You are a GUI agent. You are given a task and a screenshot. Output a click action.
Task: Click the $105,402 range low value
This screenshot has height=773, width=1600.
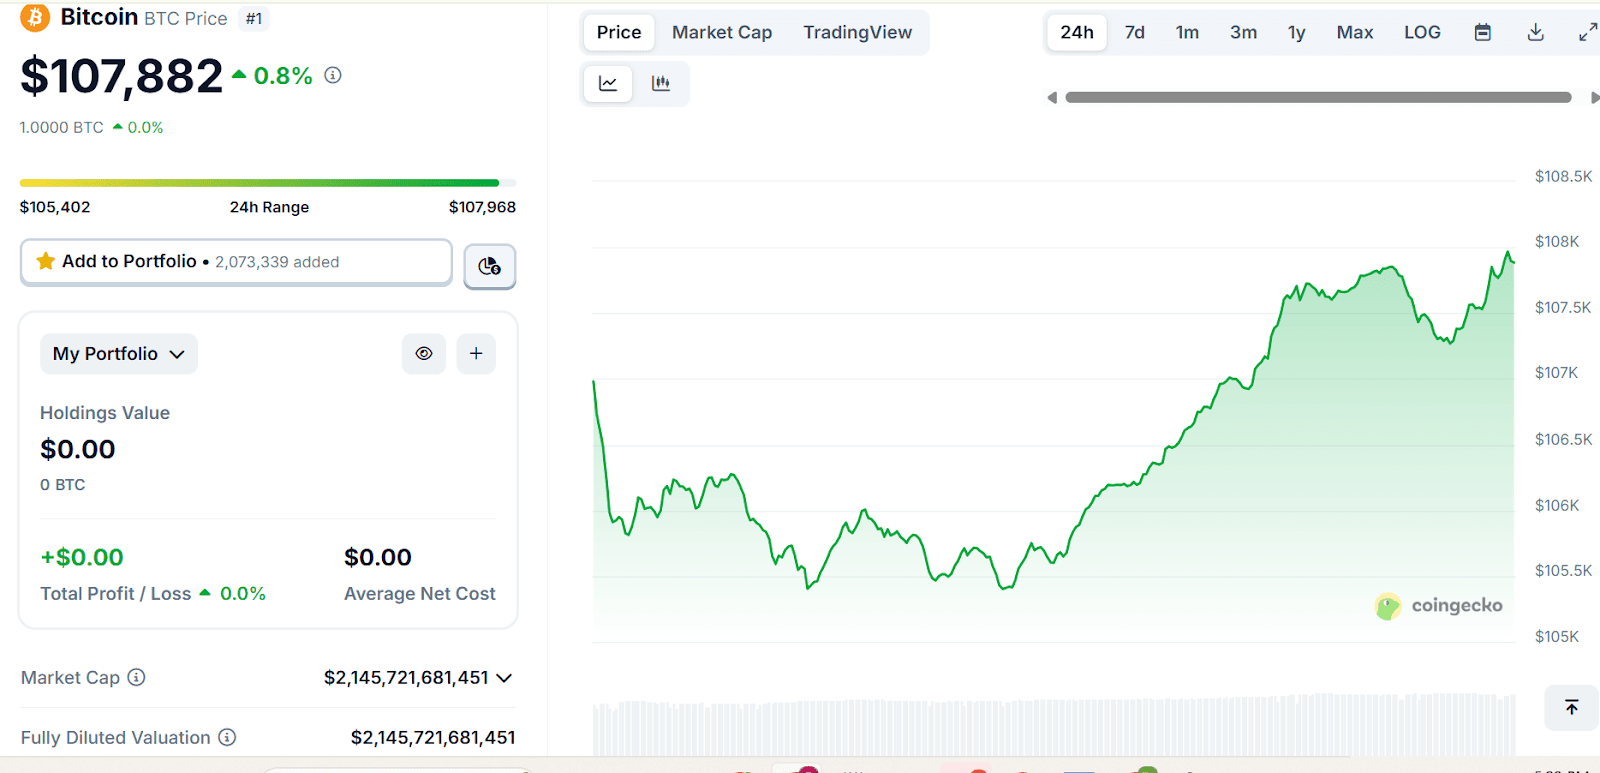click(x=55, y=207)
